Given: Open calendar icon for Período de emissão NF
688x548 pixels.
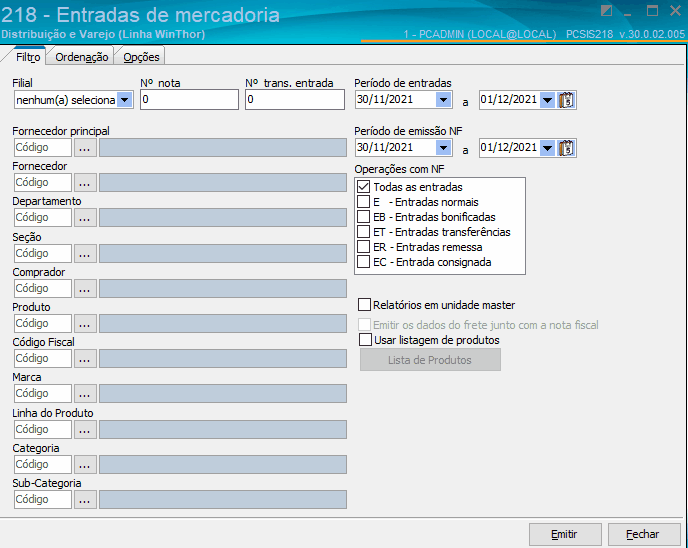Looking at the screenshot, I should pos(566,148).
